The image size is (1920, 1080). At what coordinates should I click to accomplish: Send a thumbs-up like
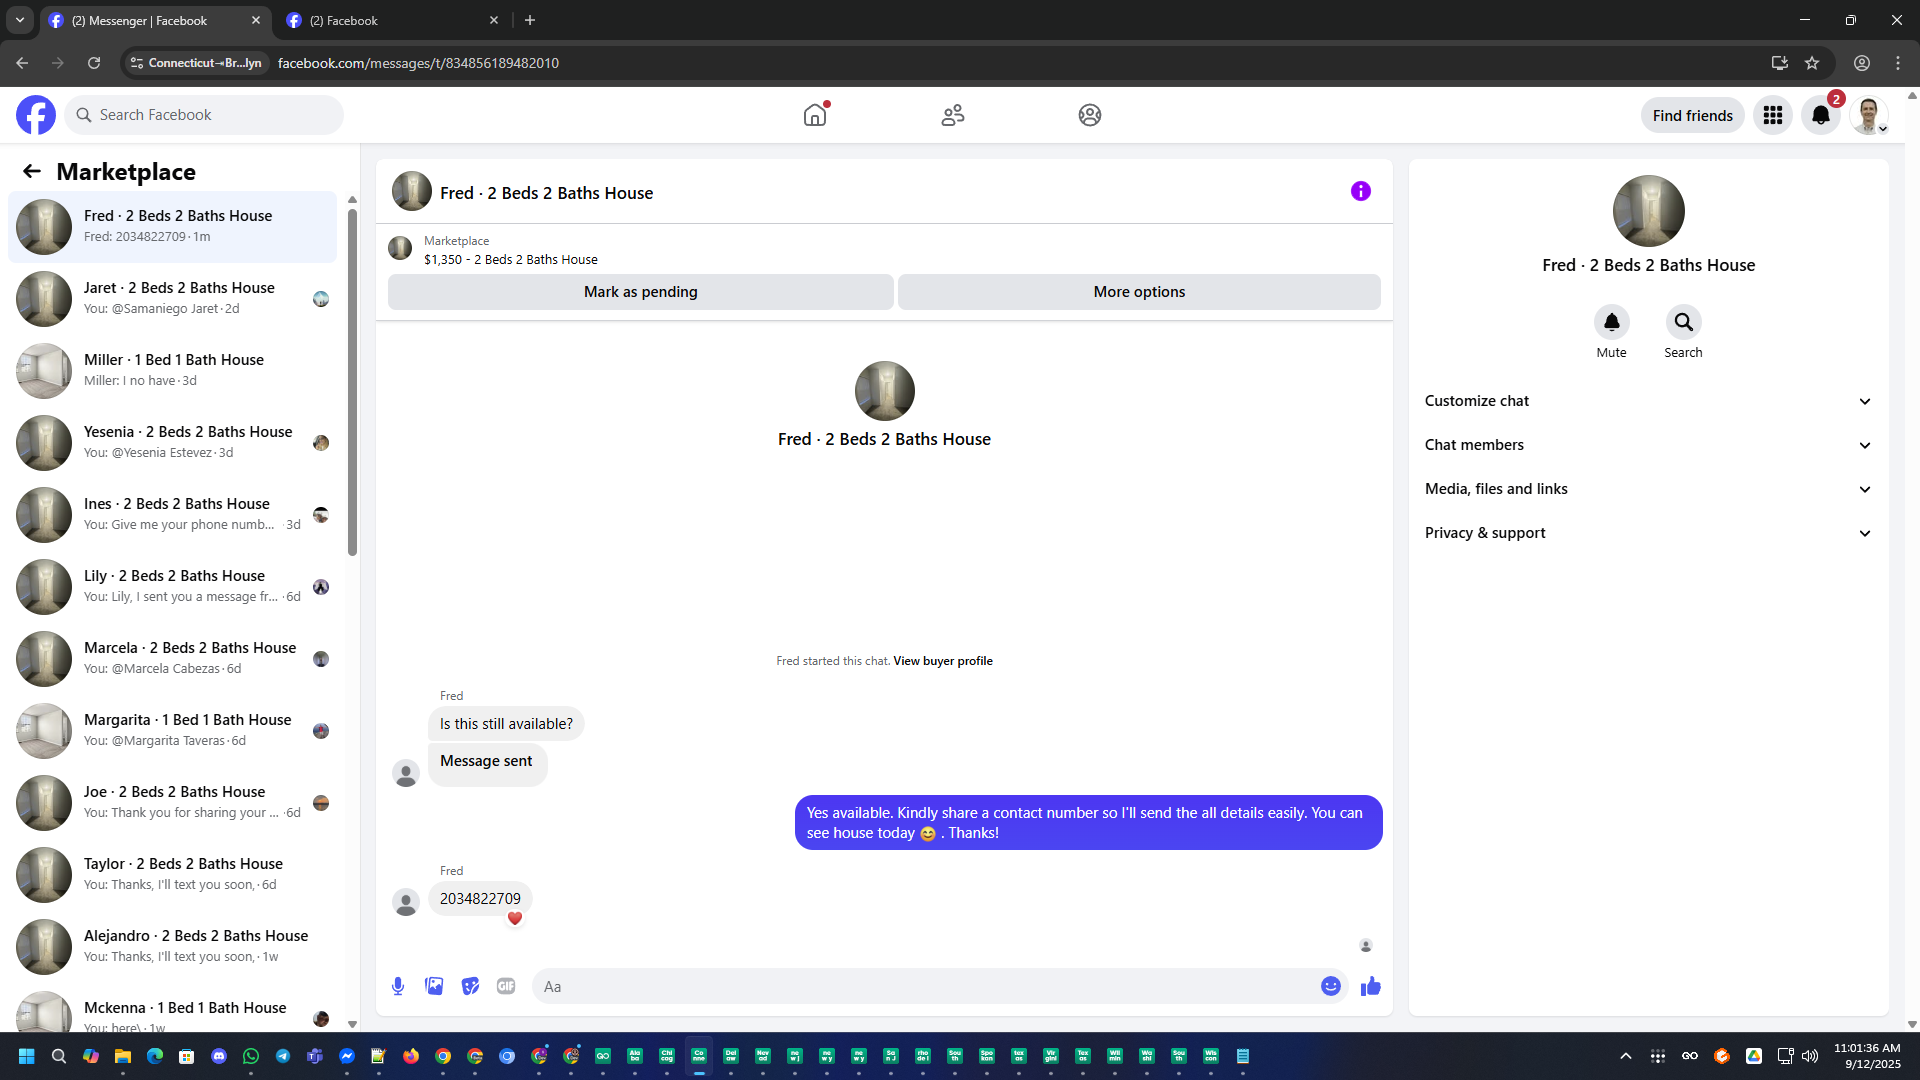(x=1370, y=986)
